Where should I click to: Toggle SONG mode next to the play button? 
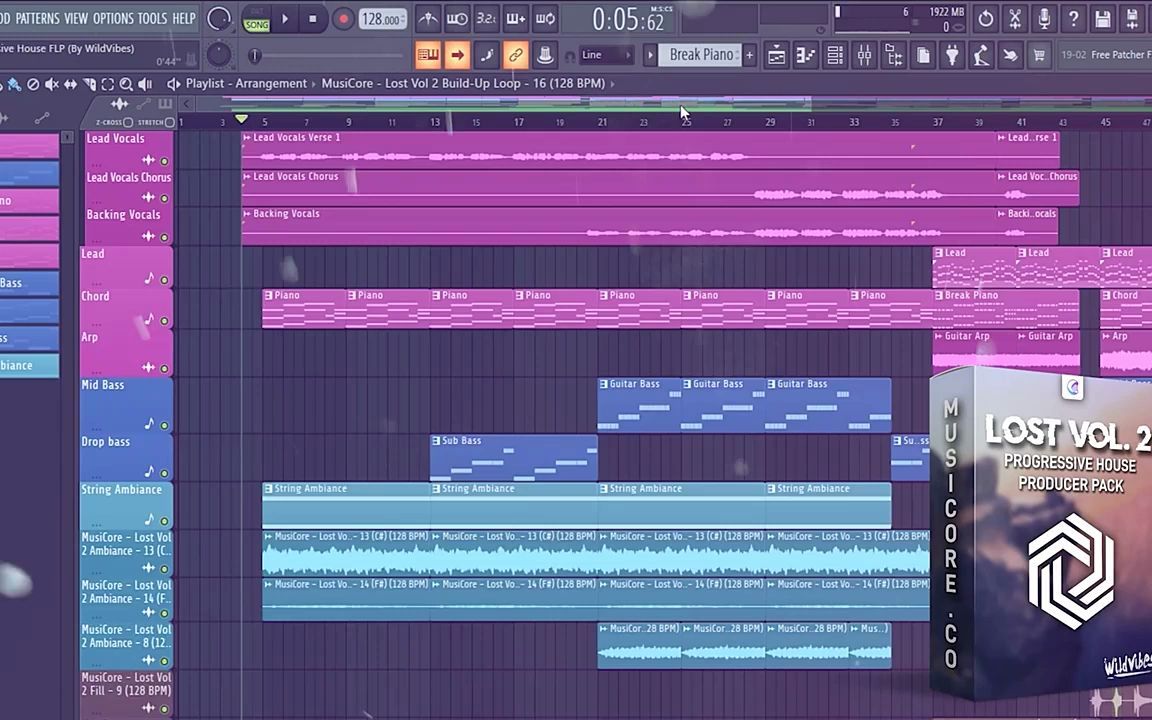(256, 22)
